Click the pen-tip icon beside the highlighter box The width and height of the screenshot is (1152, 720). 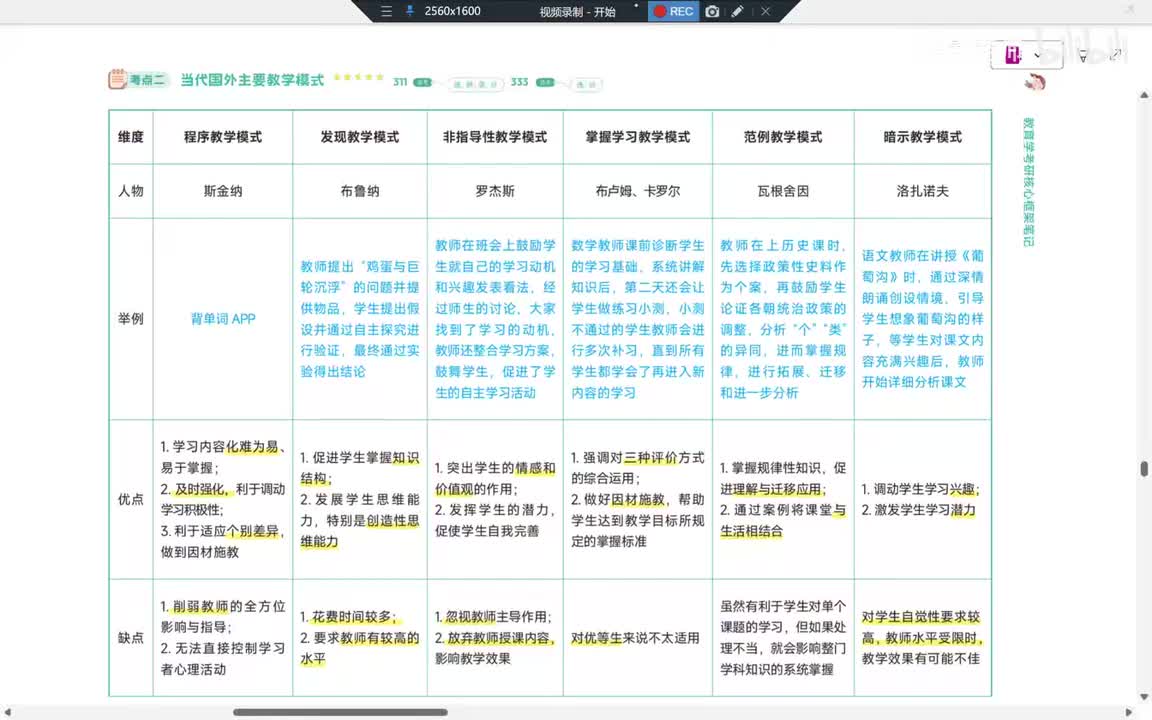click(1082, 56)
